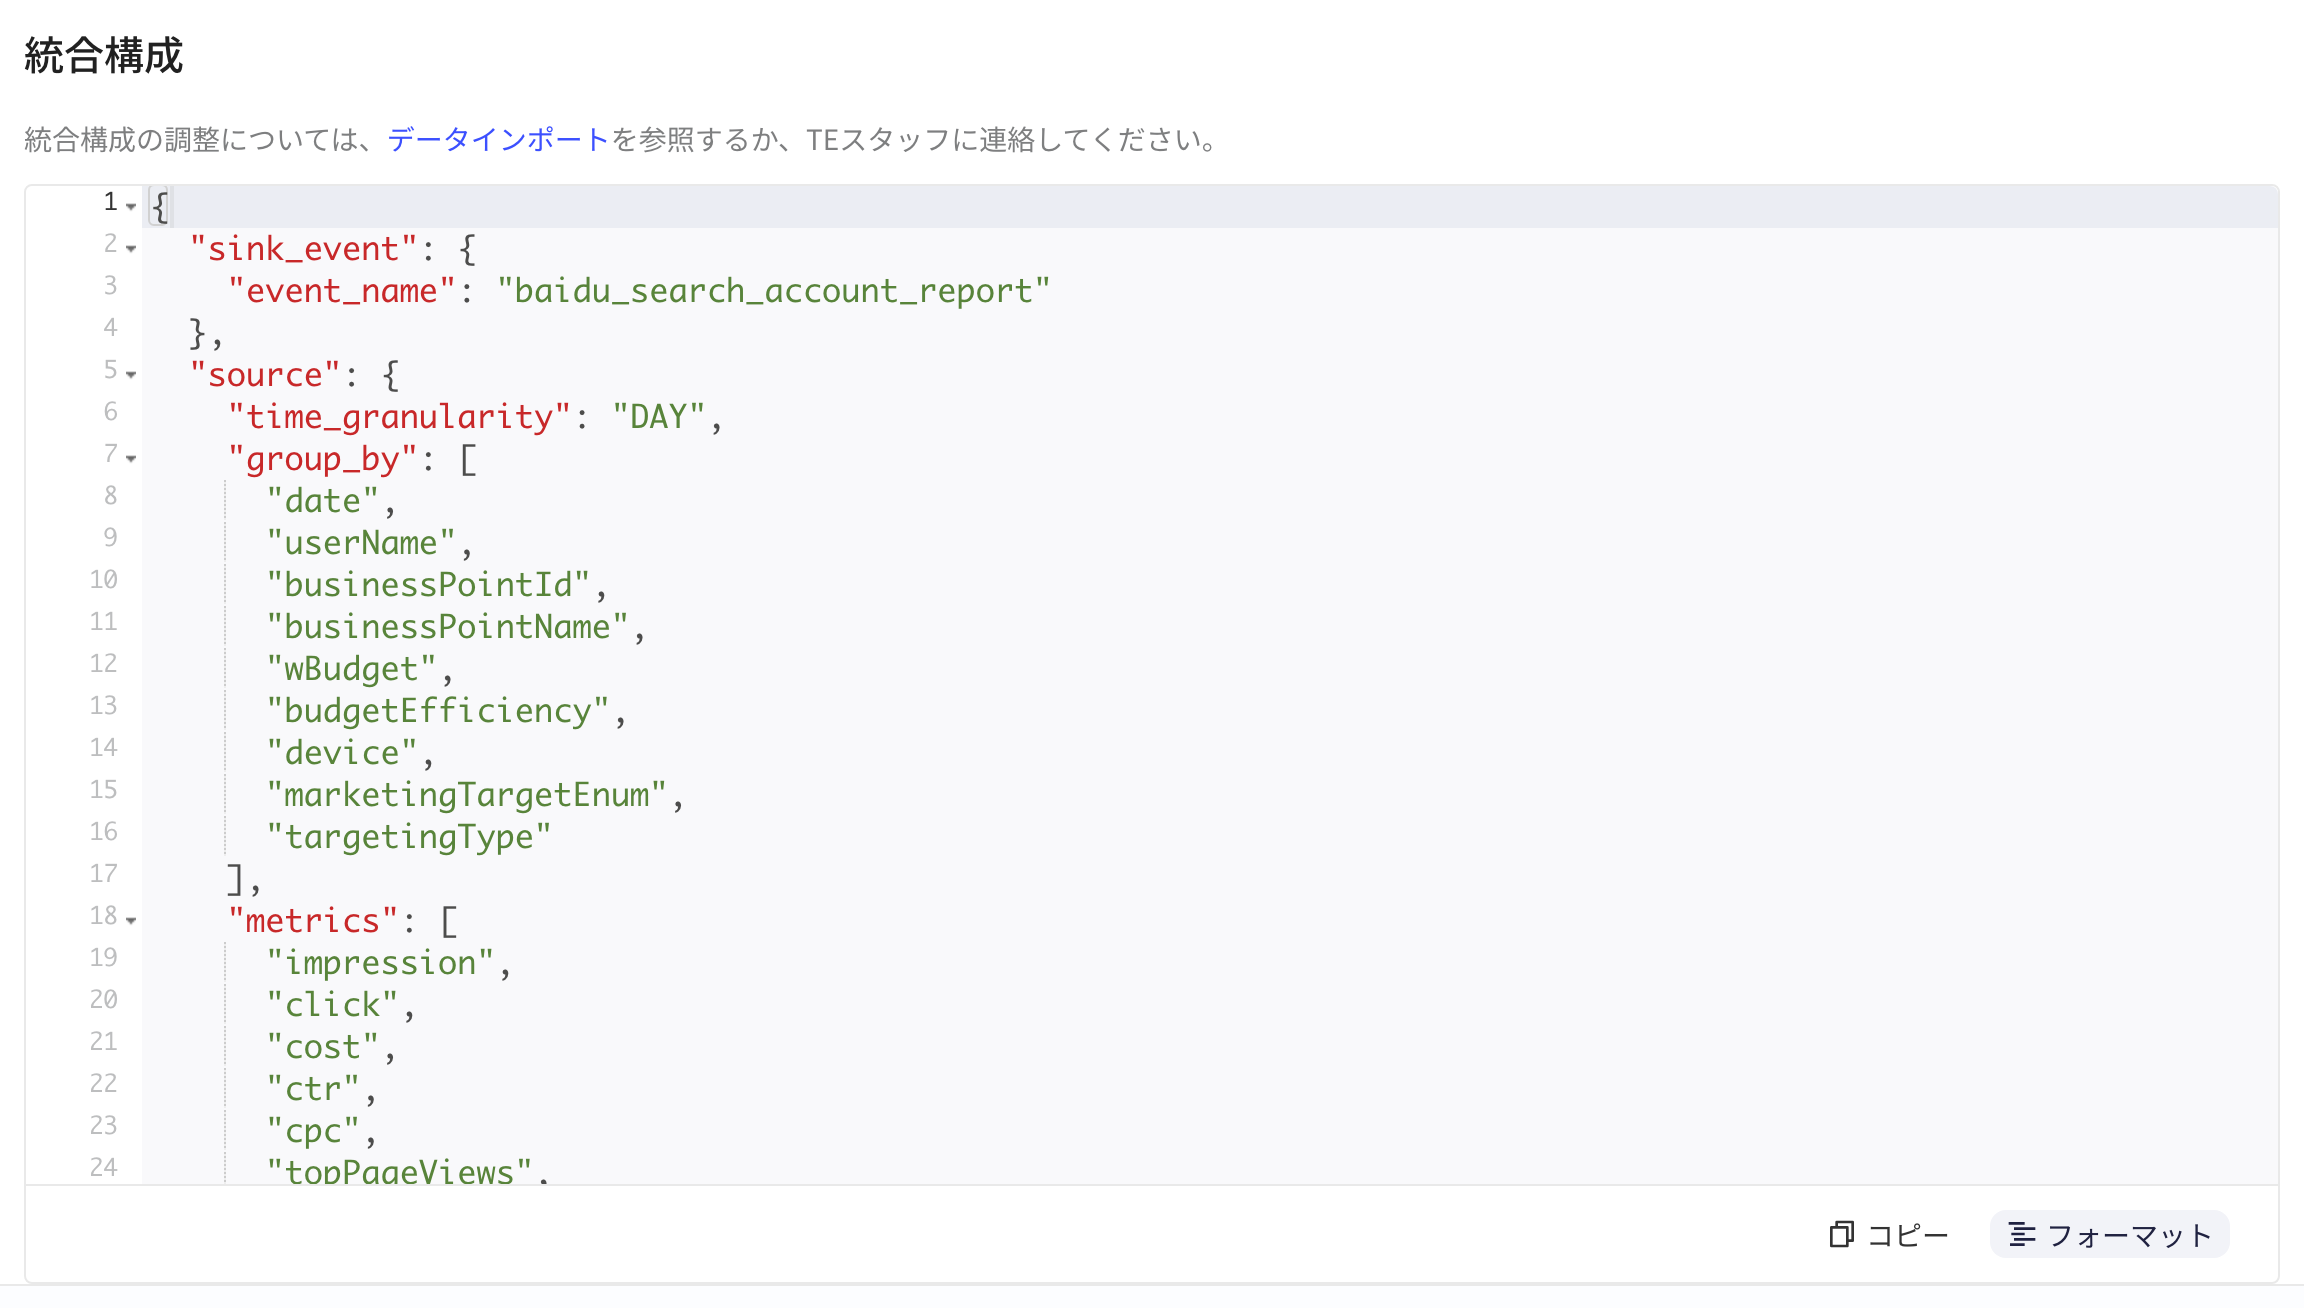Click the "time_granularity" key
The width and height of the screenshot is (2304, 1308).
tap(399, 417)
